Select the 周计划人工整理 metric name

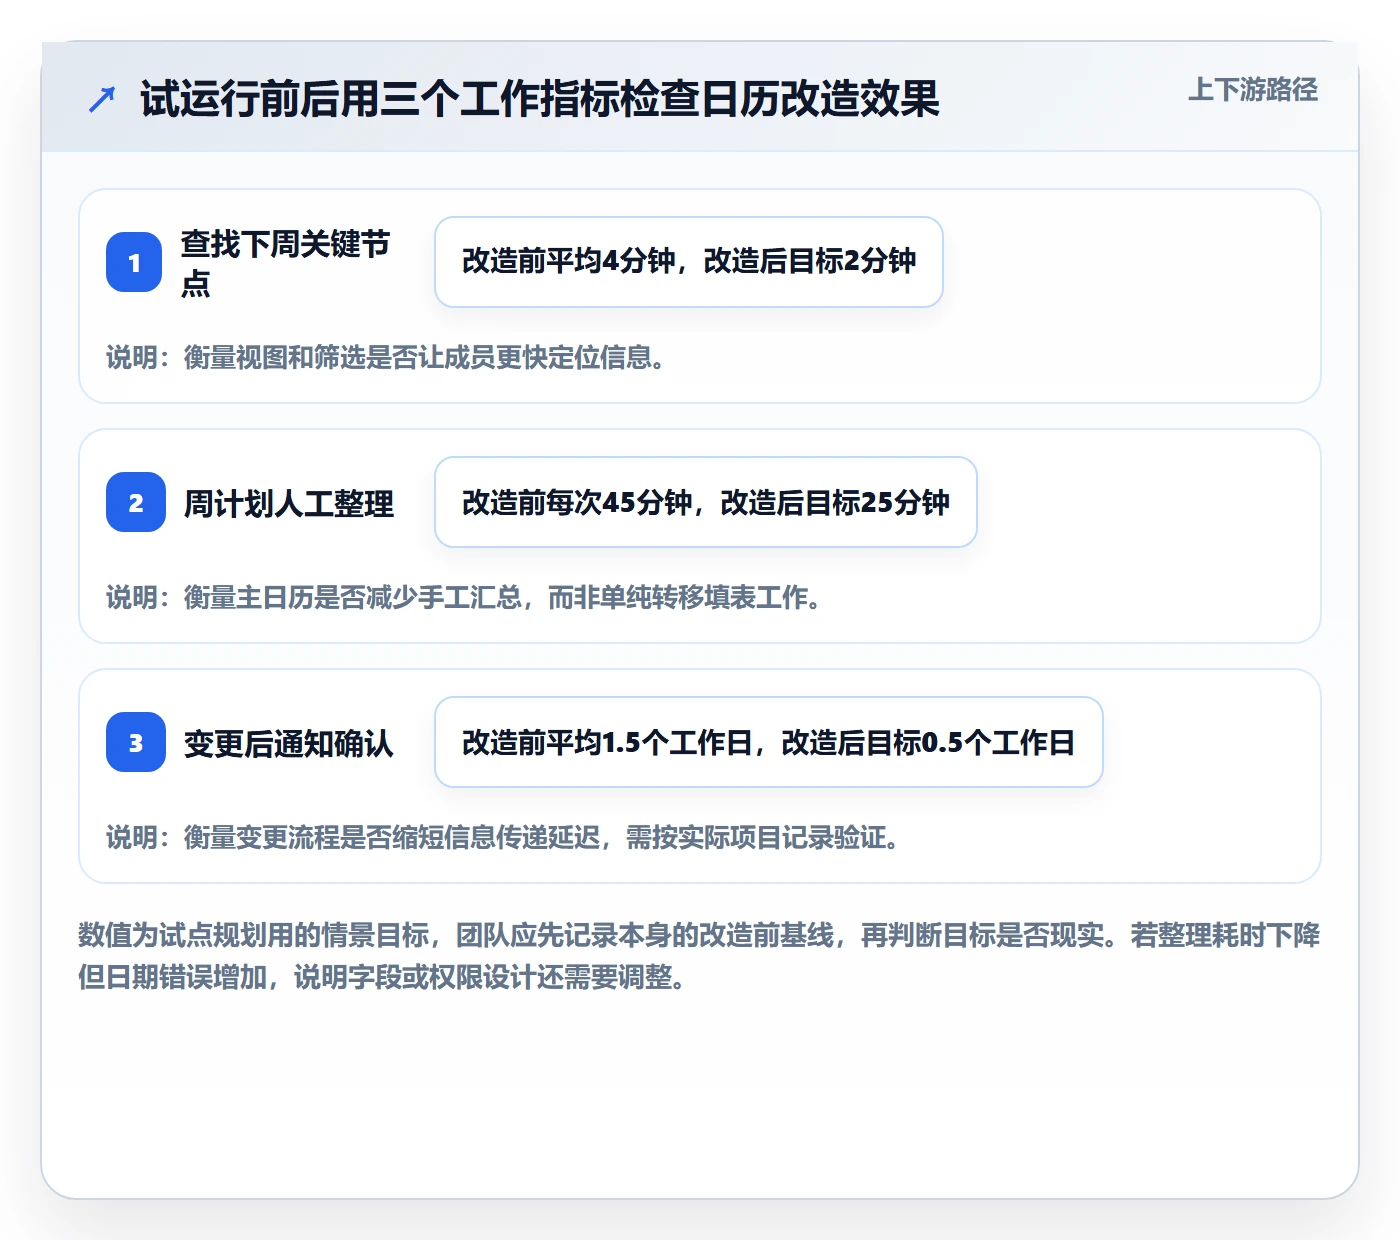[x=289, y=503]
